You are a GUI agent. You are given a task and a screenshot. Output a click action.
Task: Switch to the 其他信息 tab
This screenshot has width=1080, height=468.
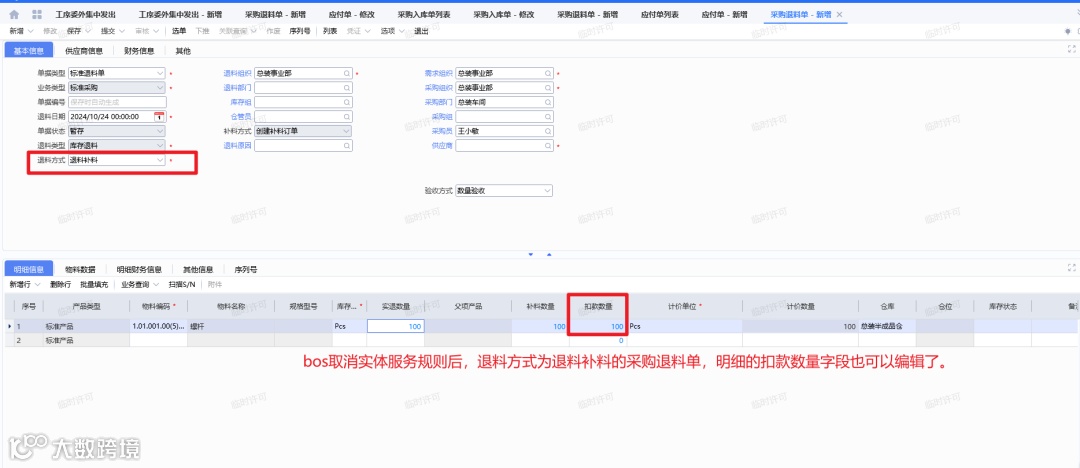point(198,269)
